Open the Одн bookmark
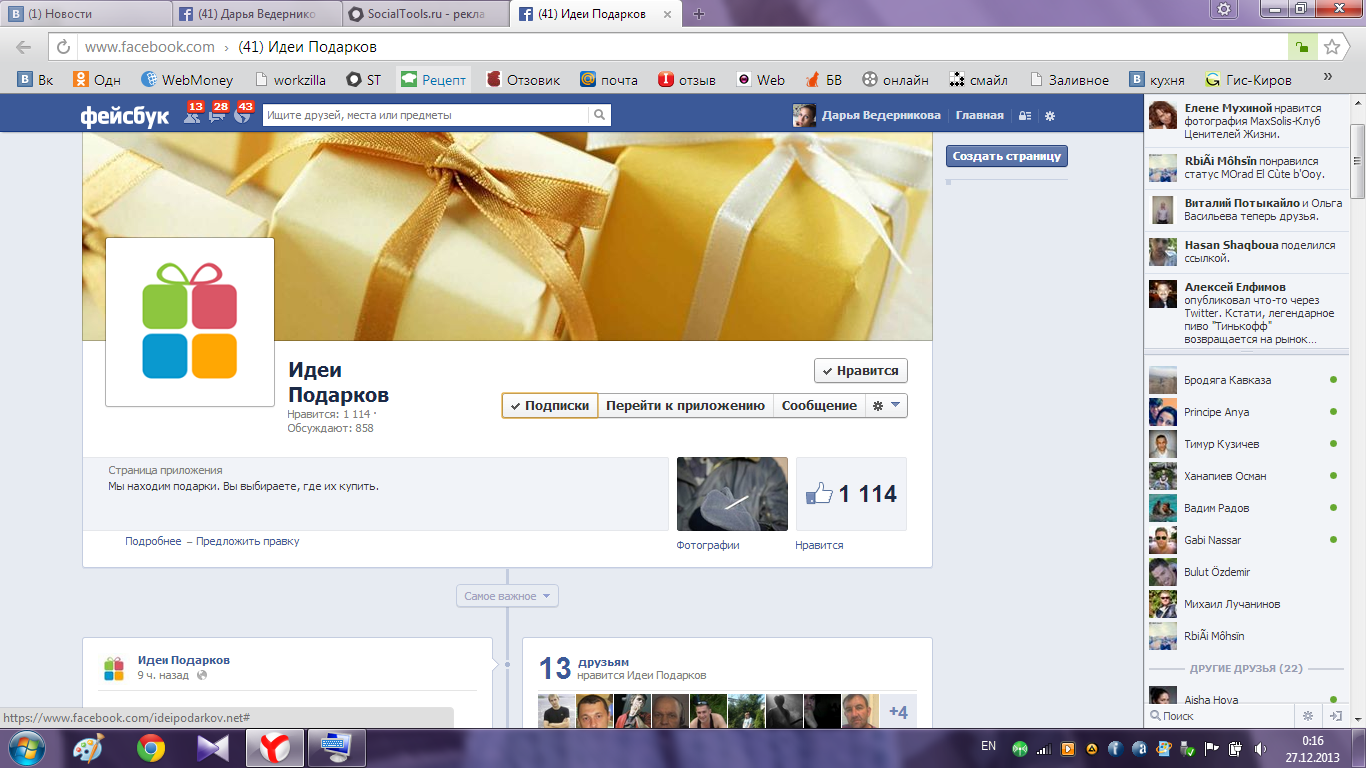 97,80
